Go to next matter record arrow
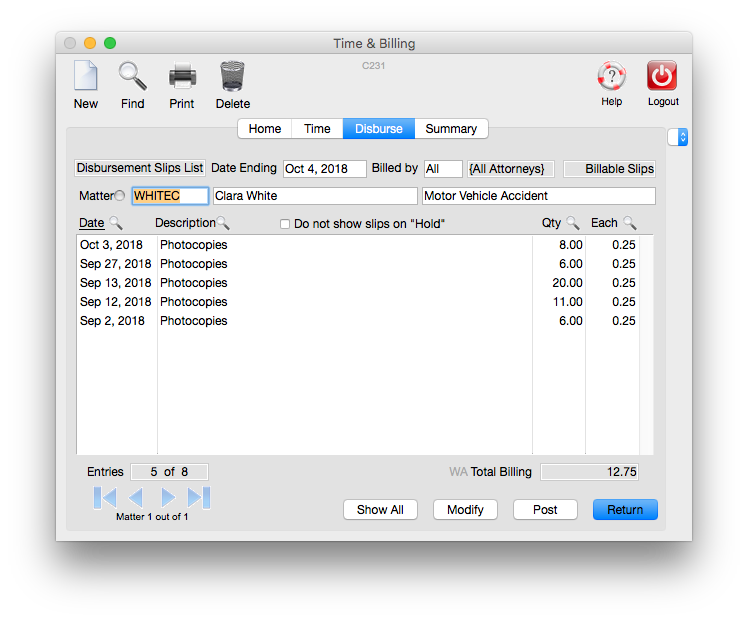This screenshot has width=748, height=621. point(168,497)
